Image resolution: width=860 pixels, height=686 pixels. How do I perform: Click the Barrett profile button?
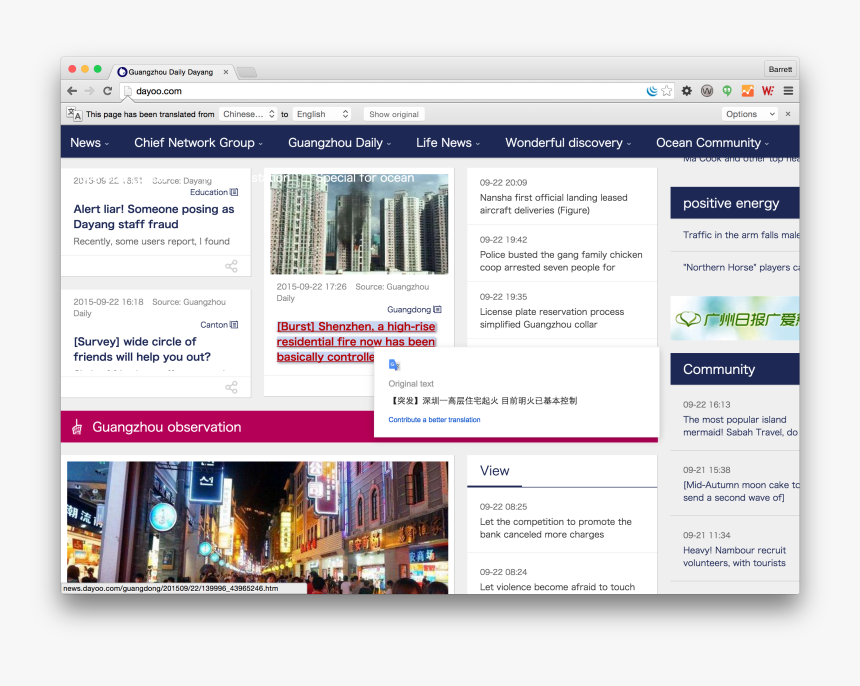(x=780, y=69)
